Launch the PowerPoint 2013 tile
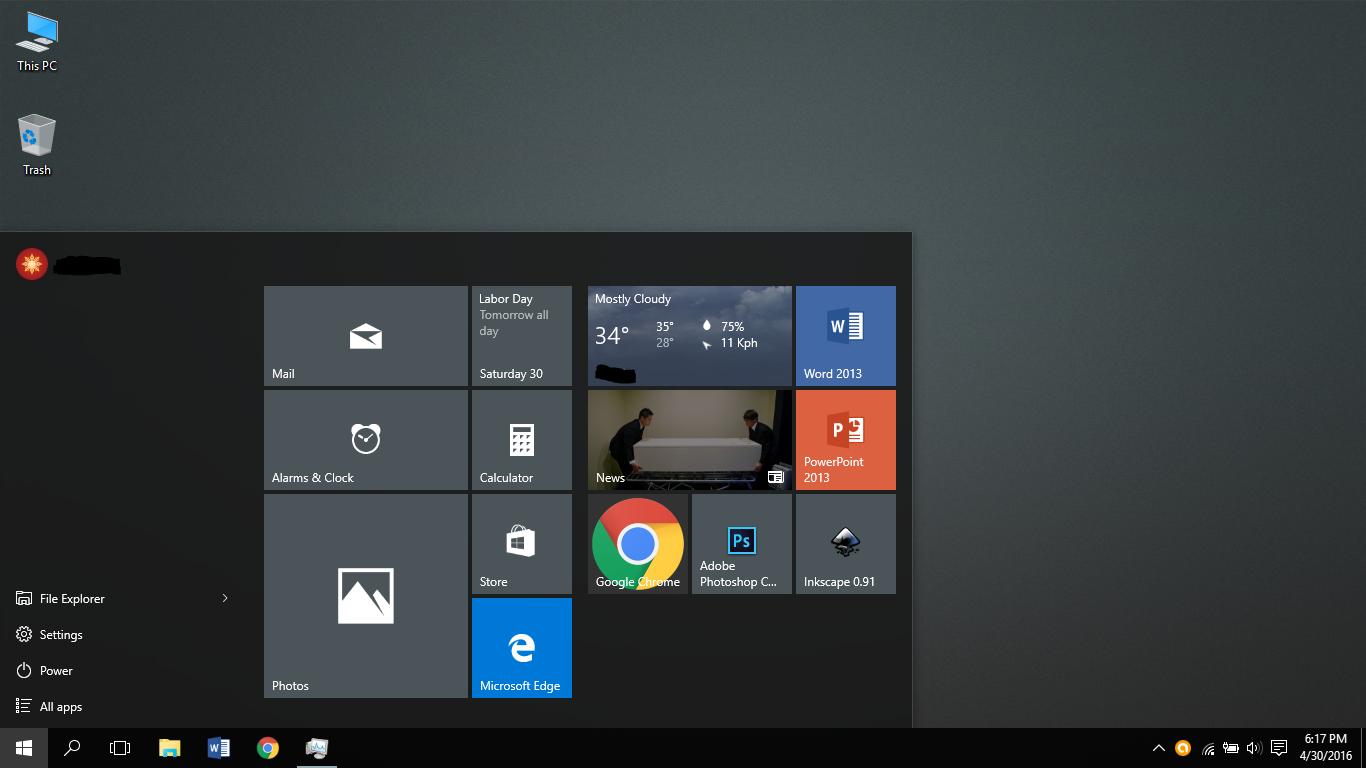1366x768 pixels. (x=846, y=440)
